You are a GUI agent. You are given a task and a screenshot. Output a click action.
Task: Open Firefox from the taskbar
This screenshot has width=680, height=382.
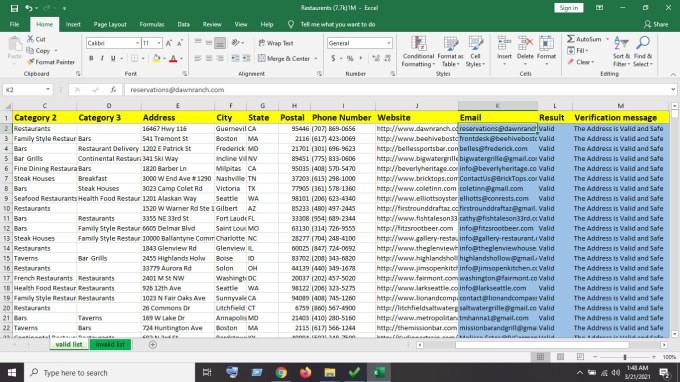pyautogui.click(x=305, y=372)
